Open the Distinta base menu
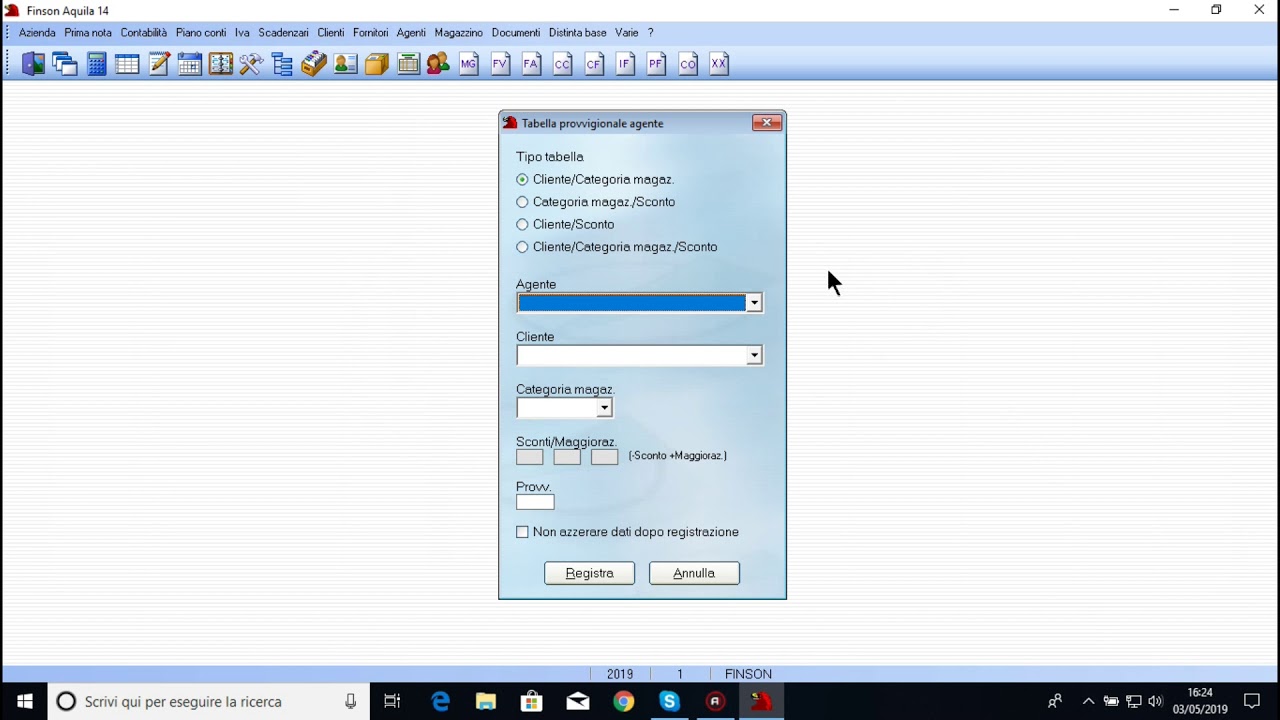The image size is (1280, 720). tap(578, 33)
